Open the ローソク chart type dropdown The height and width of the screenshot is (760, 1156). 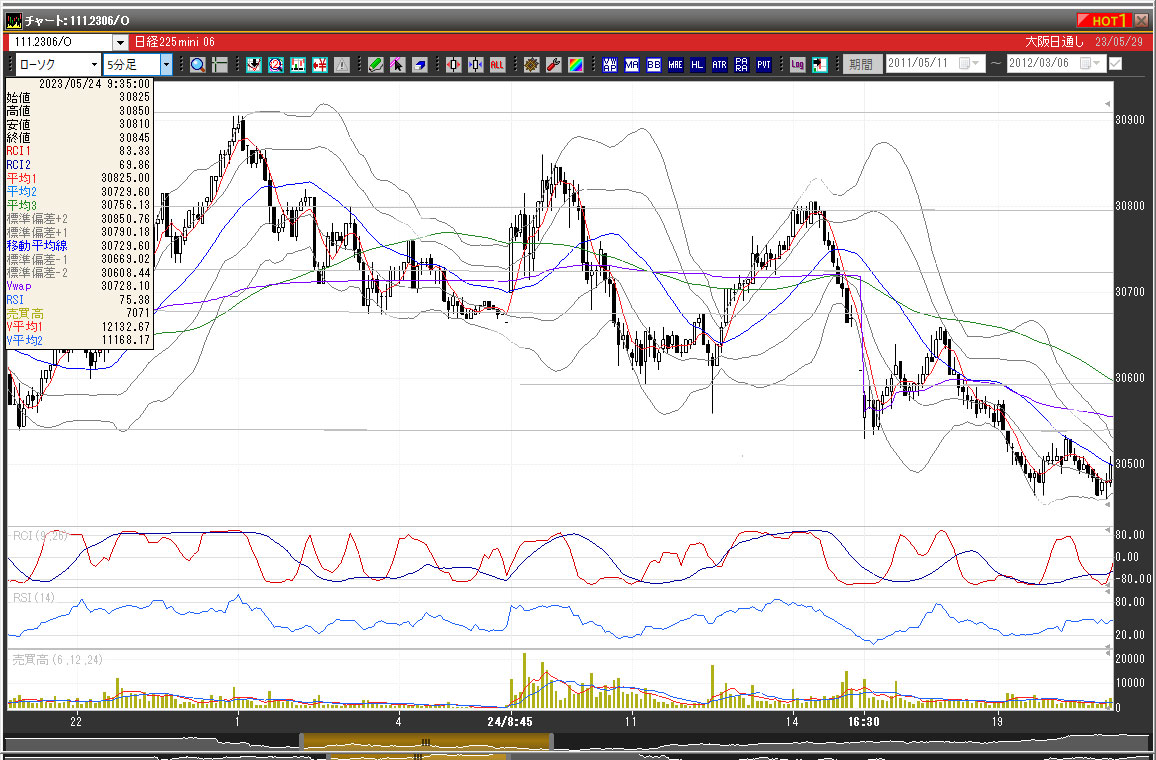click(x=94, y=65)
